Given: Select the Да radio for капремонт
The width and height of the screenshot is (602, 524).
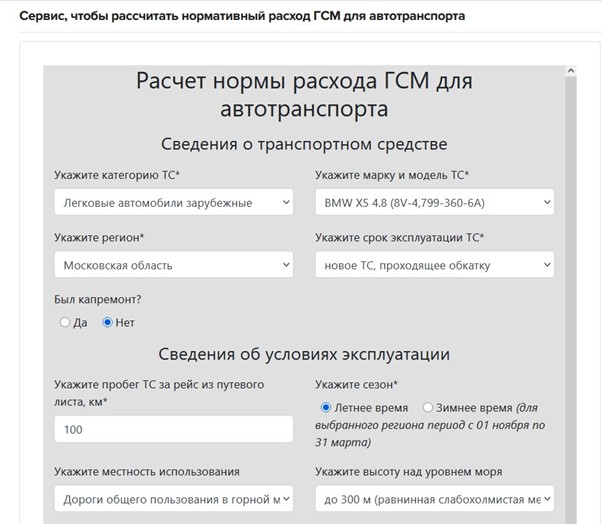Looking at the screenshot, I should coord(65,323).
